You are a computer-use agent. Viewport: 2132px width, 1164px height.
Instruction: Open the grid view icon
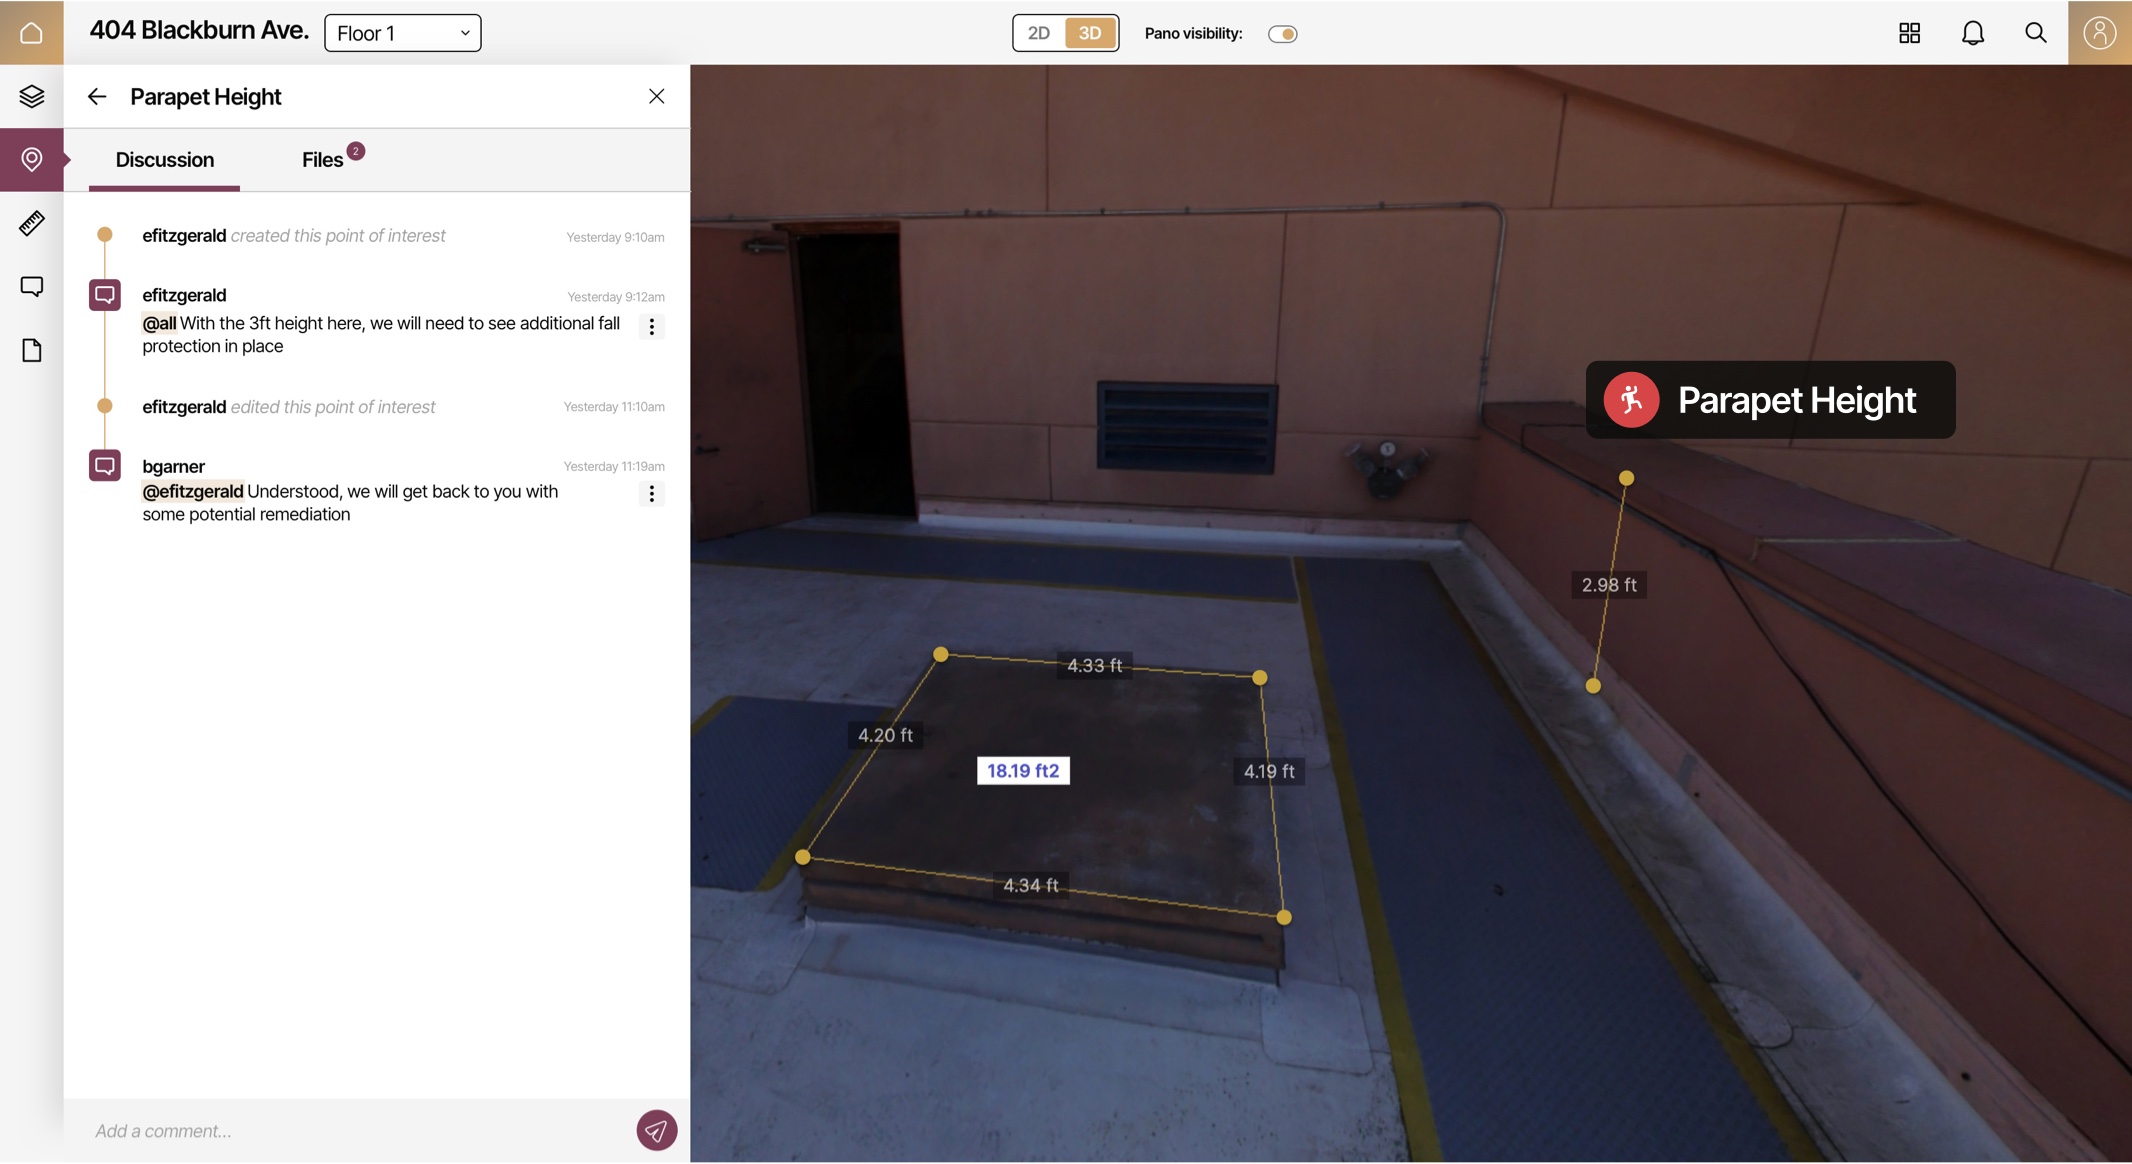pyautogui.click(x=1909, y=33)
